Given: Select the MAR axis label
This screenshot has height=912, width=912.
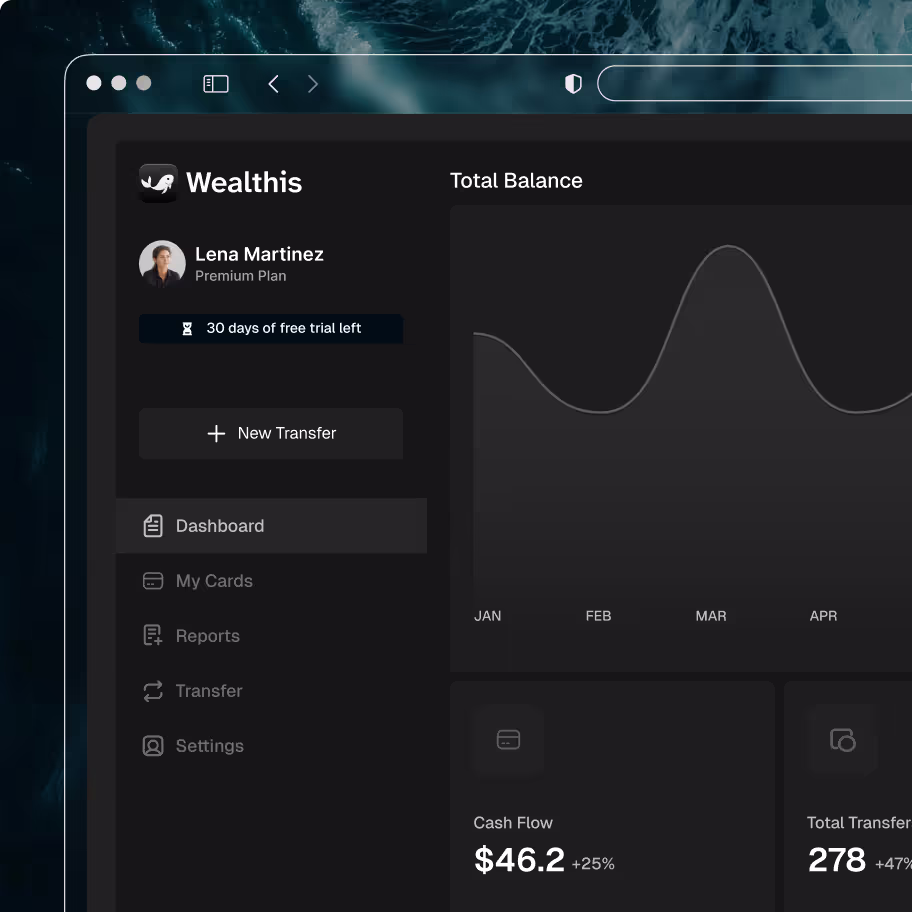Looking at the screenshot, I should [711, 616].
